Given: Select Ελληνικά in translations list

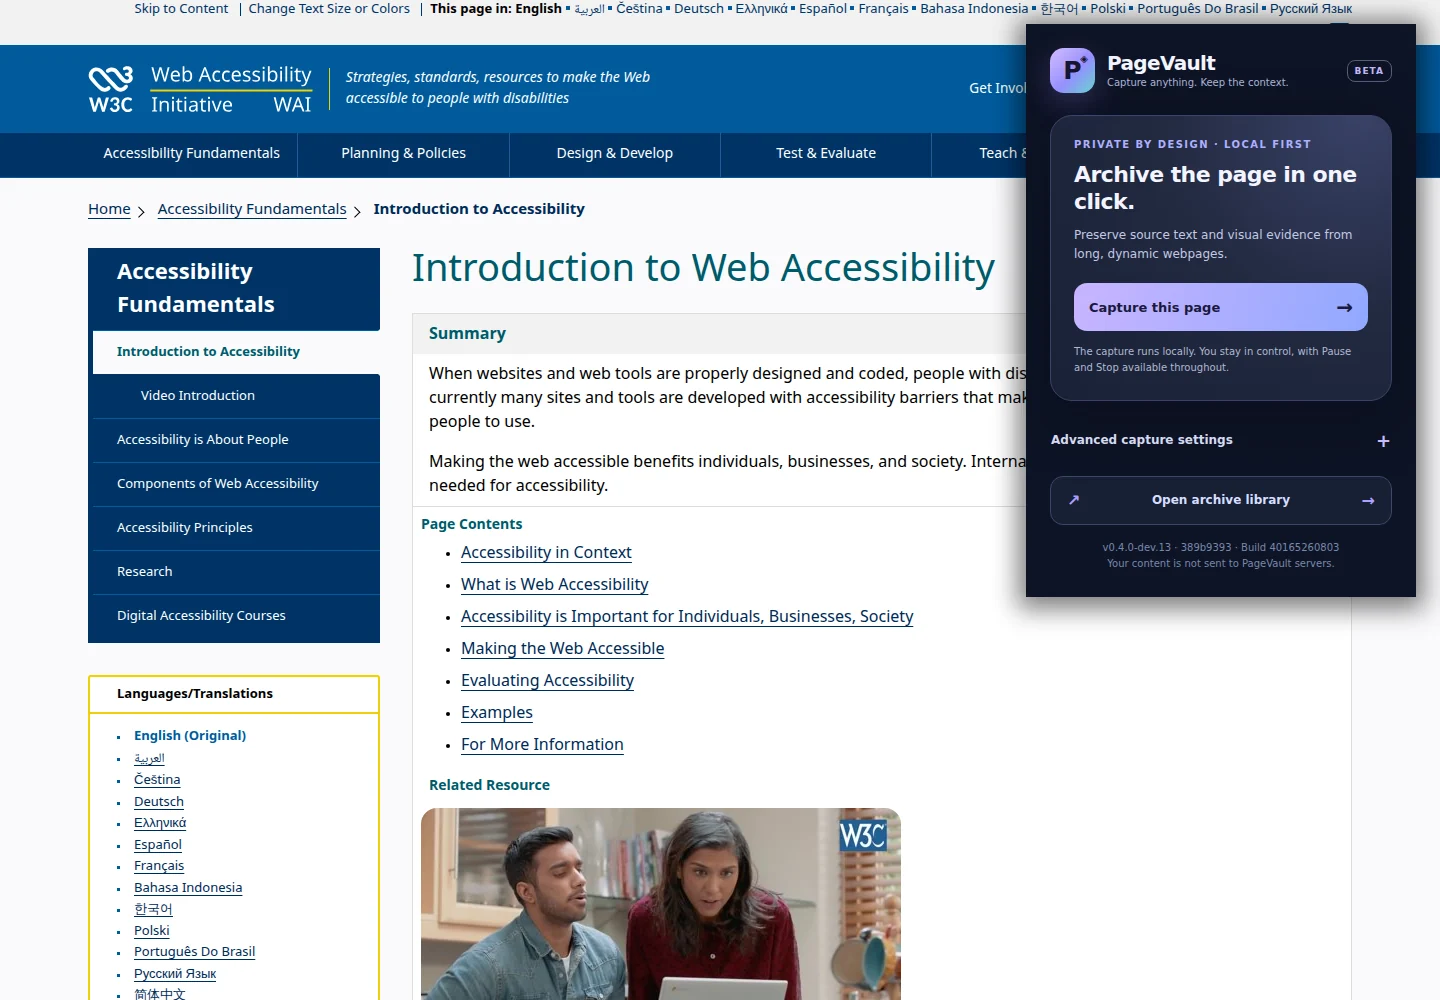Looking at the screenshot, I should [160, 823].
